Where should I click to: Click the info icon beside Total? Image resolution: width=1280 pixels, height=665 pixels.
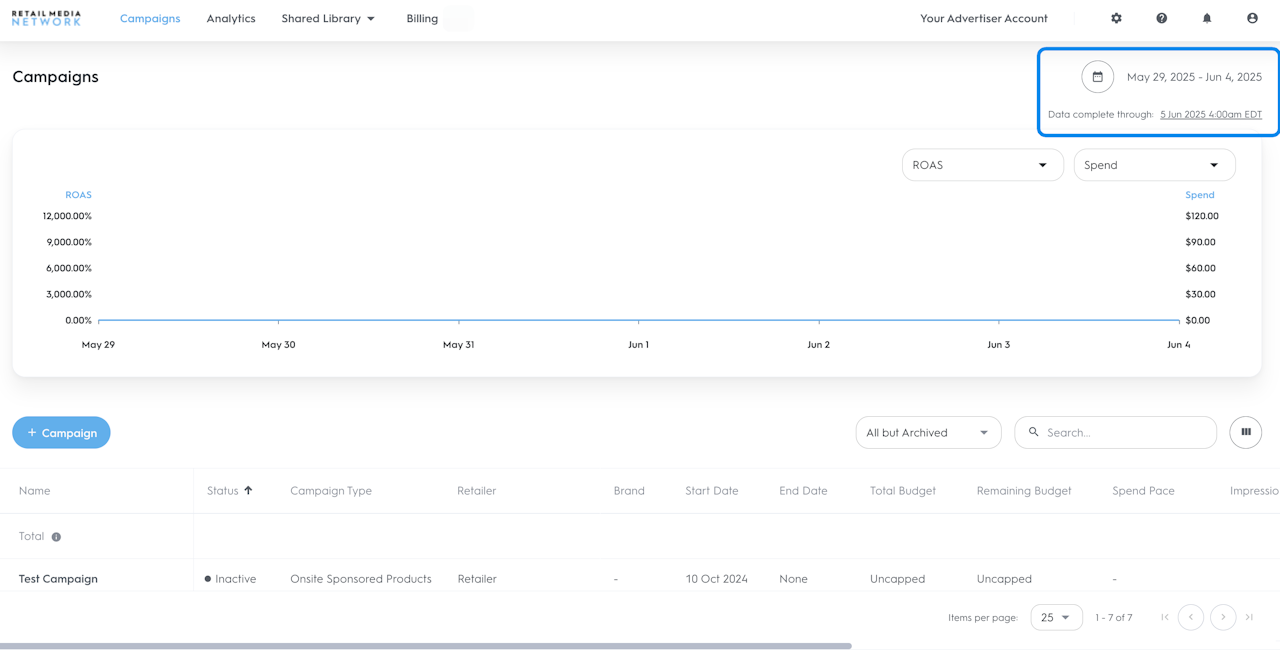click(56, 537)
